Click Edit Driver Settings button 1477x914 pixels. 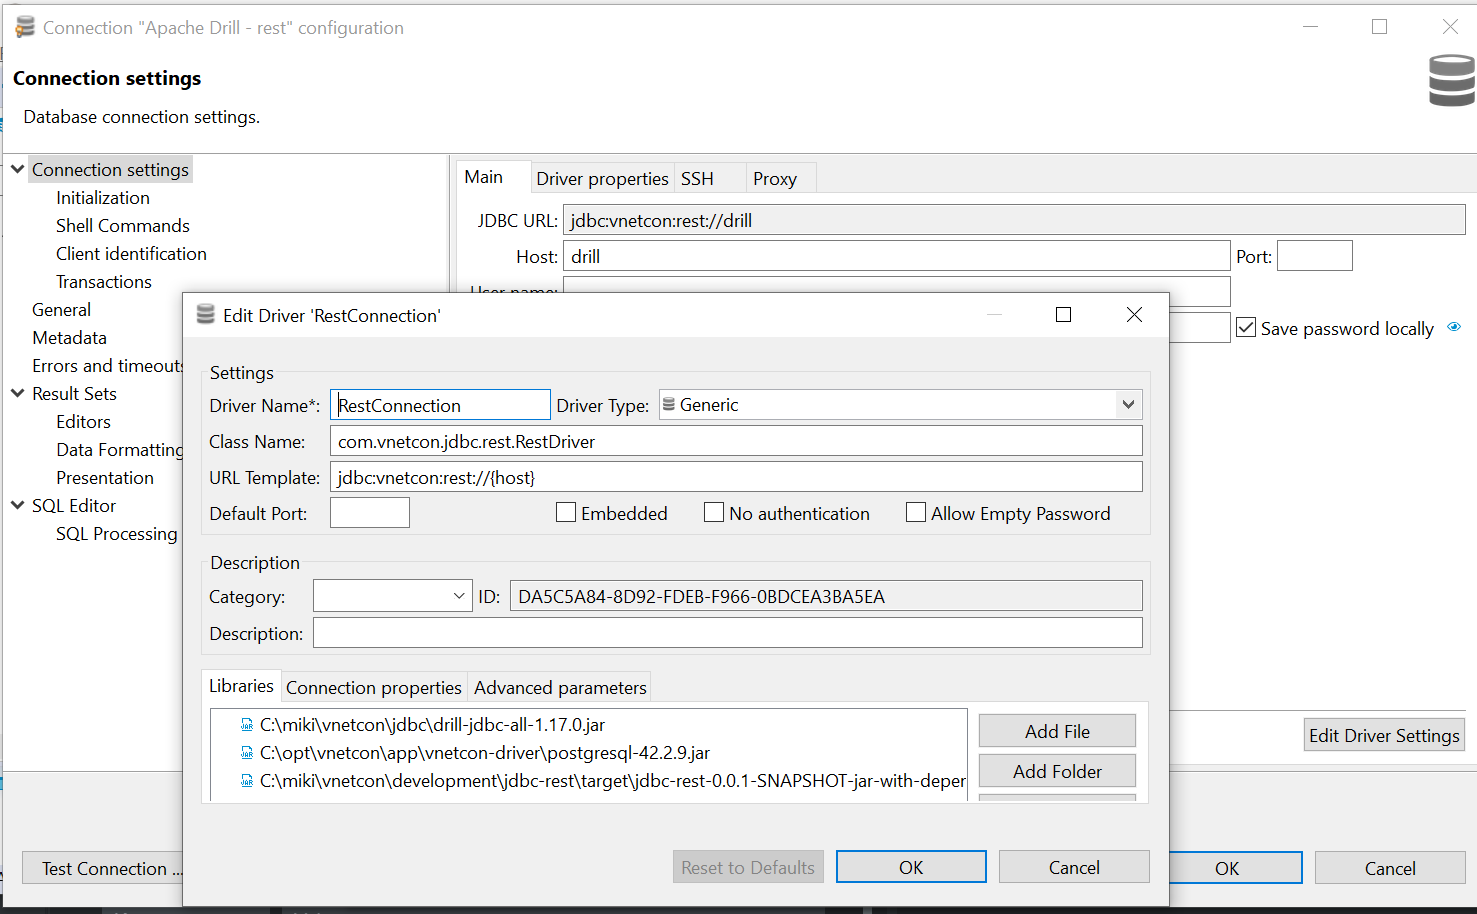pyautogui.click(x=1384, y=735)
